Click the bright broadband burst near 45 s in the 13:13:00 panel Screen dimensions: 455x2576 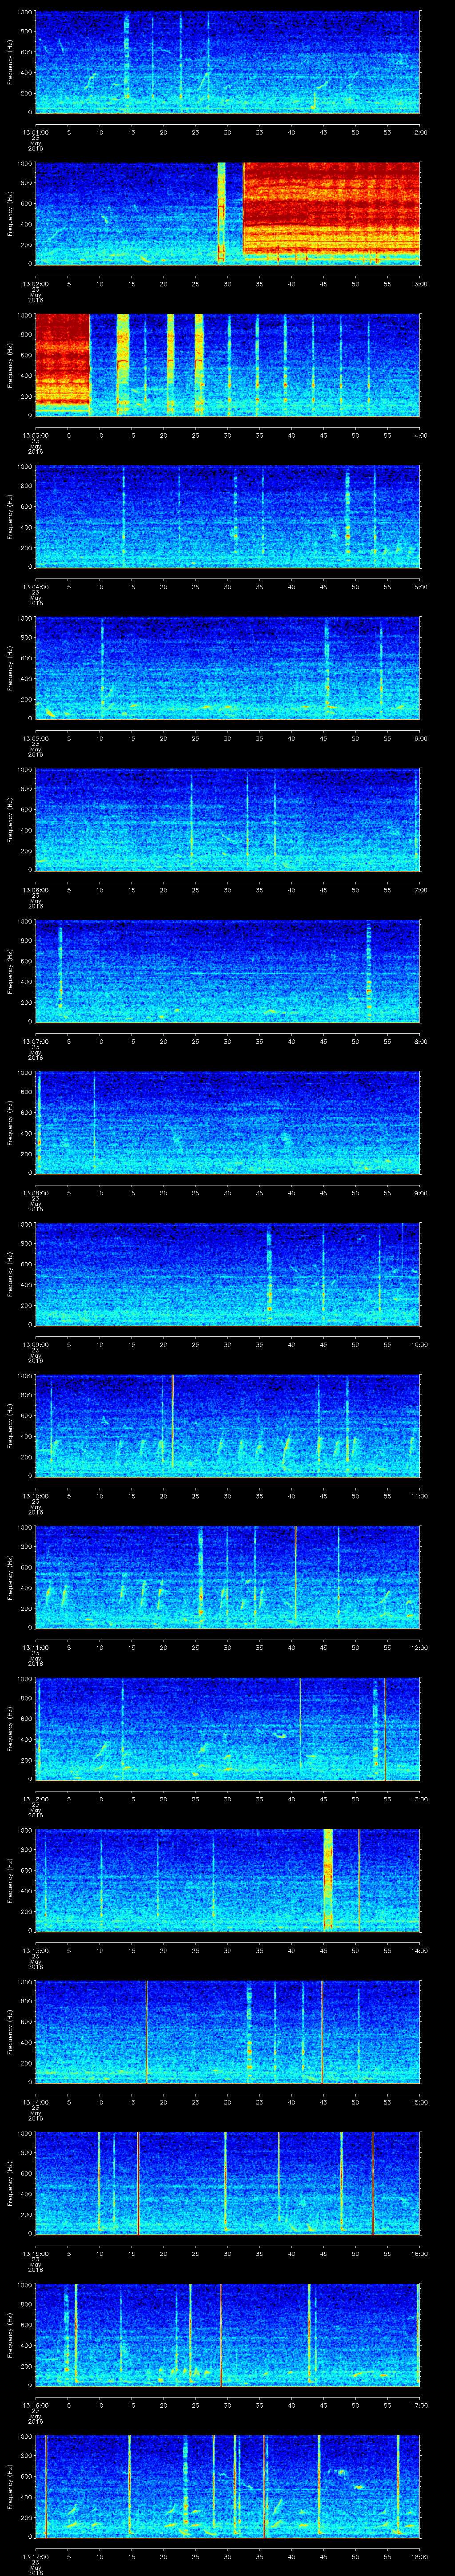(328, 1880)
